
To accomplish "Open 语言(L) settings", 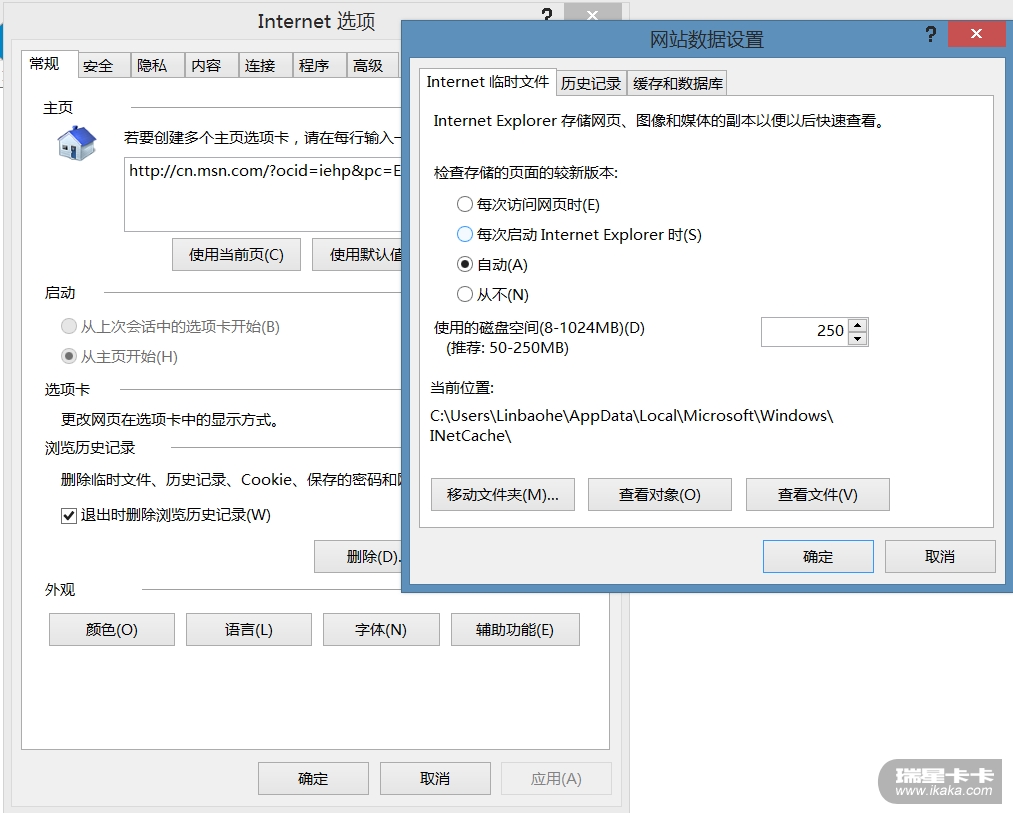I will (x=249, y=629).
